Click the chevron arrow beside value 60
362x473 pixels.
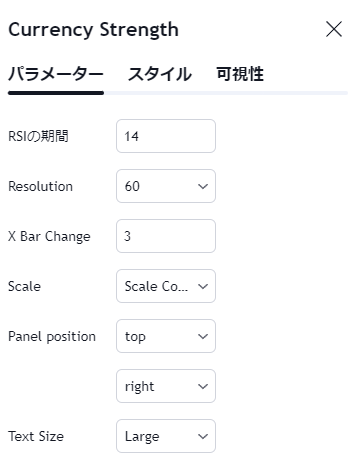pyautogui.click(x=203, y=186)
